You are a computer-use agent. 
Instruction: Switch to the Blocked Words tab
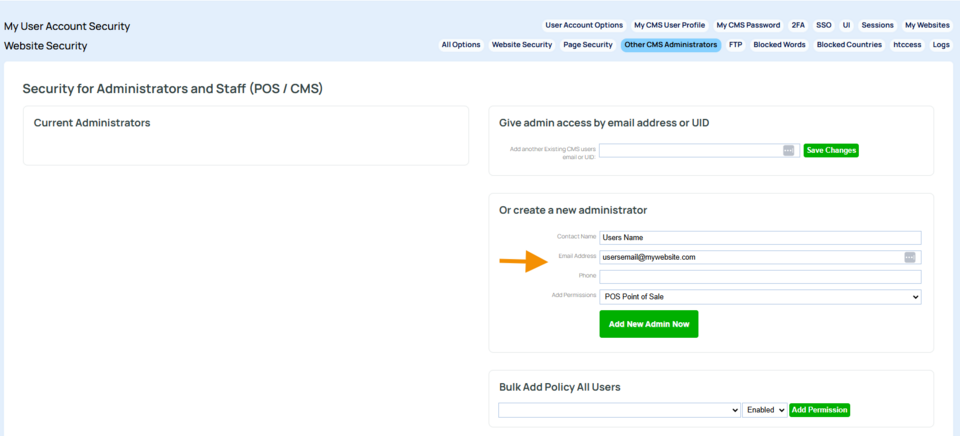(779, 45)
